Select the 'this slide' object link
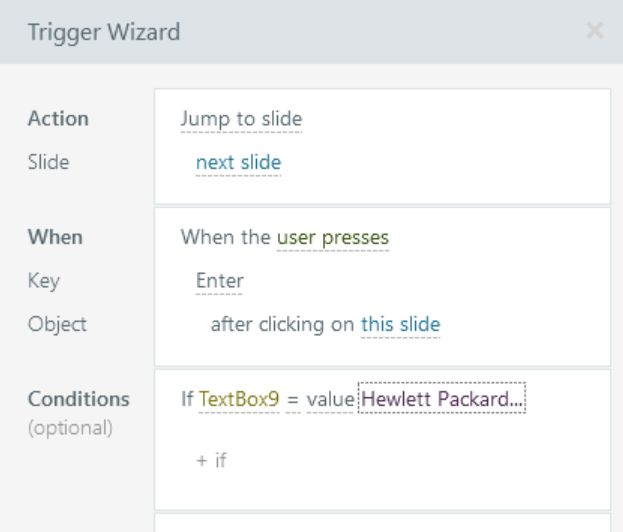This screenshot has width=623, height=532. coord(400,325)
